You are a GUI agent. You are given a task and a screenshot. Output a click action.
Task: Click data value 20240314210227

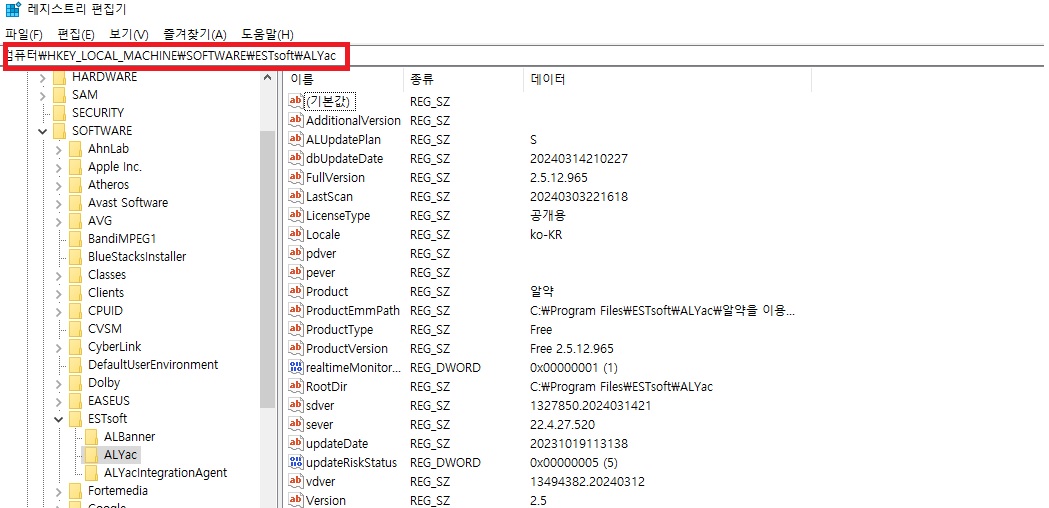[579, 159]
